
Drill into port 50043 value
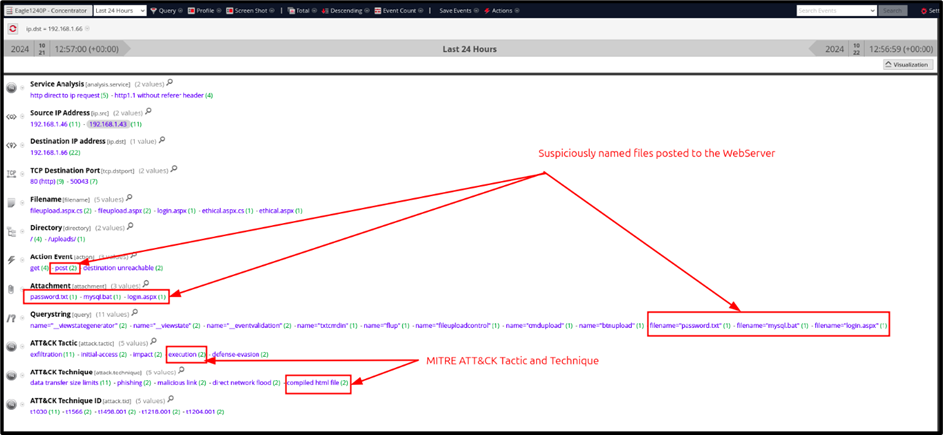point(79,181)
